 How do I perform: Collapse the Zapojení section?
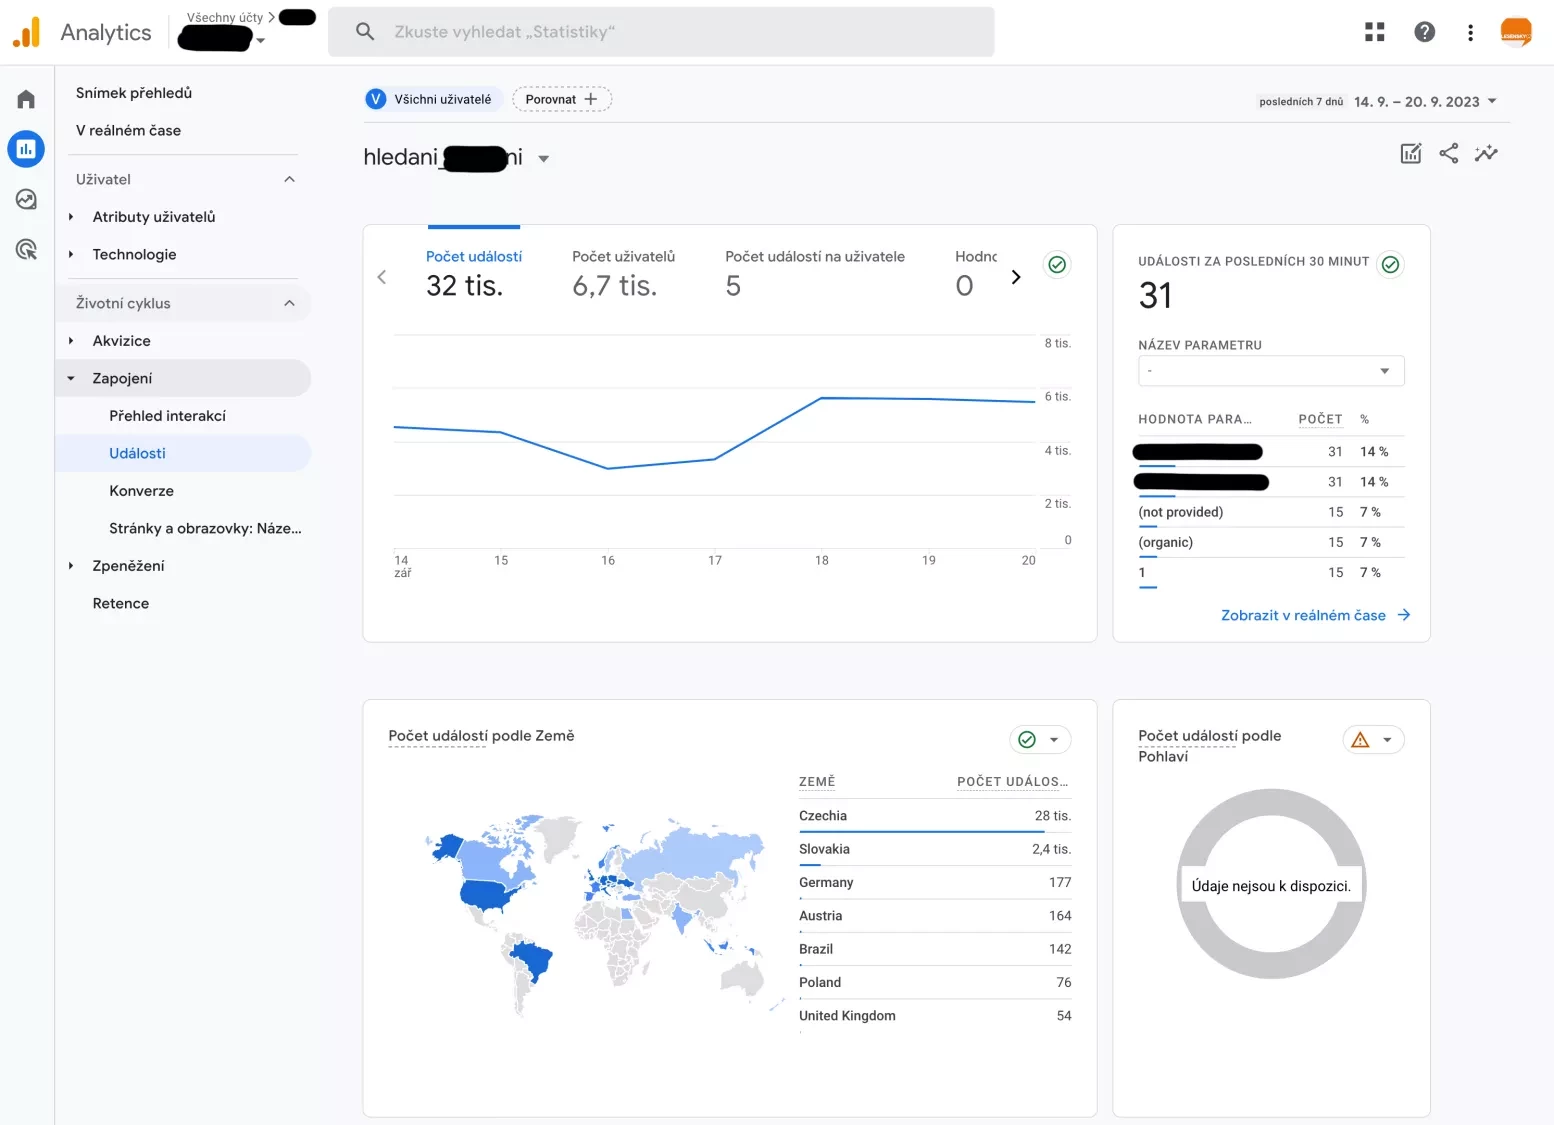pos(71,379)
